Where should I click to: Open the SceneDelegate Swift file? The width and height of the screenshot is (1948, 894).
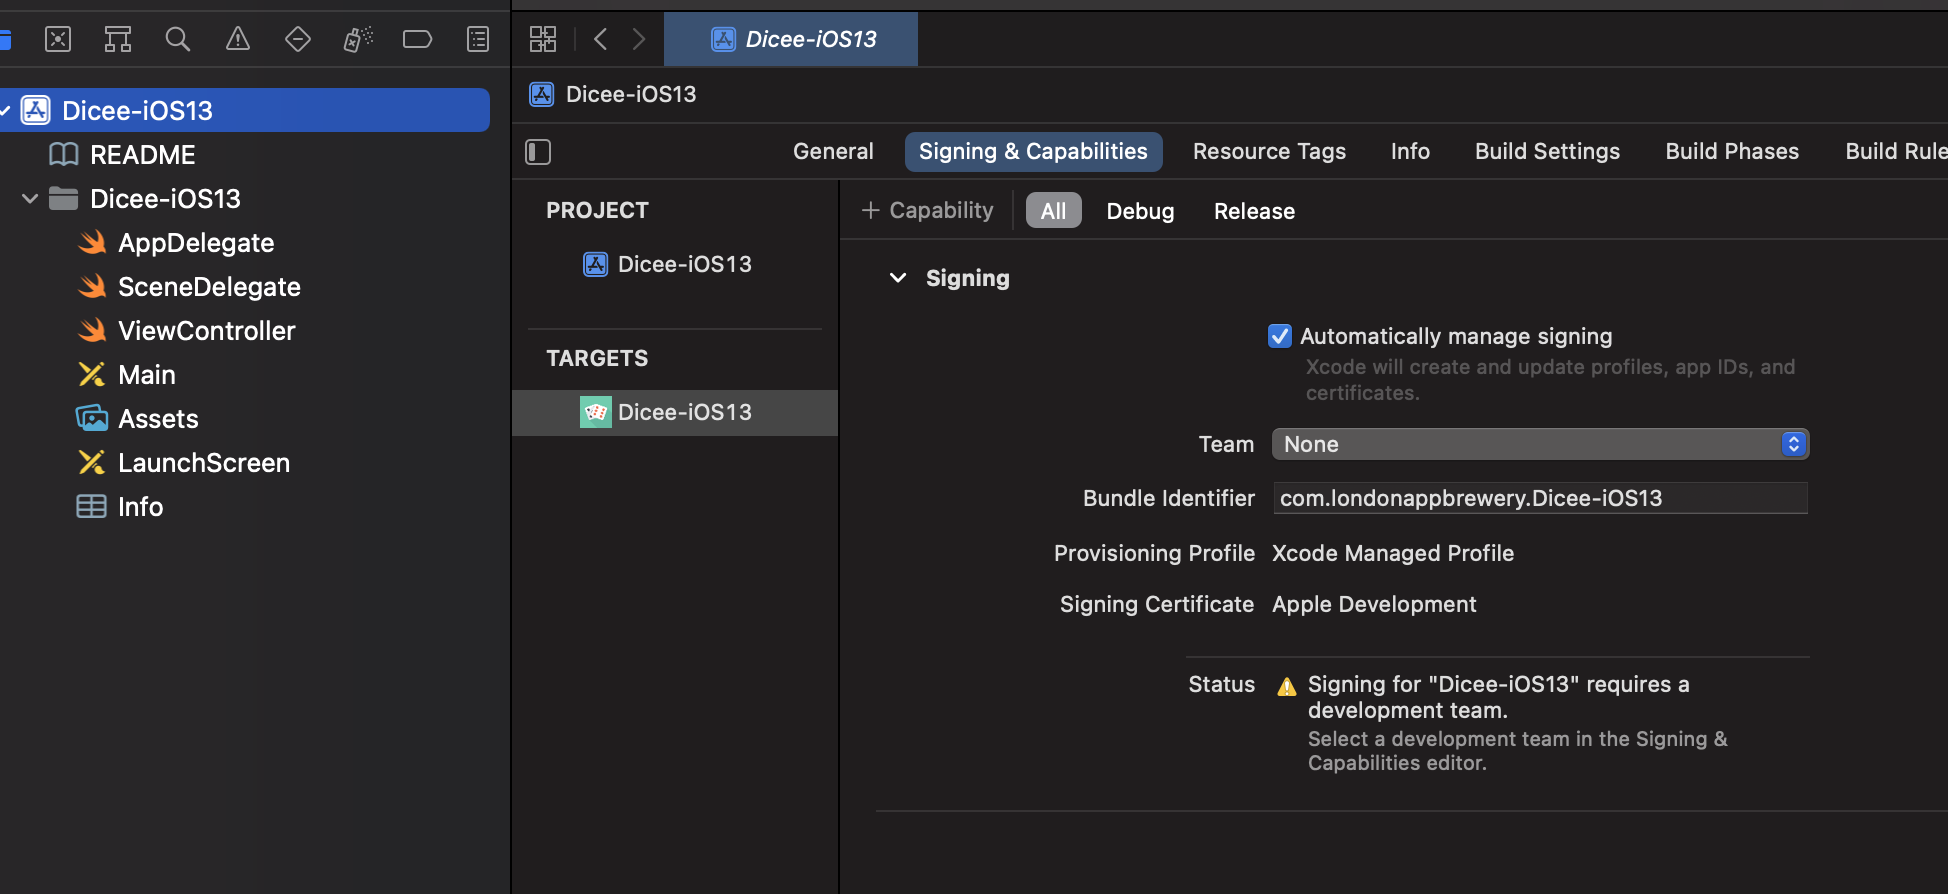click(209, 287)
